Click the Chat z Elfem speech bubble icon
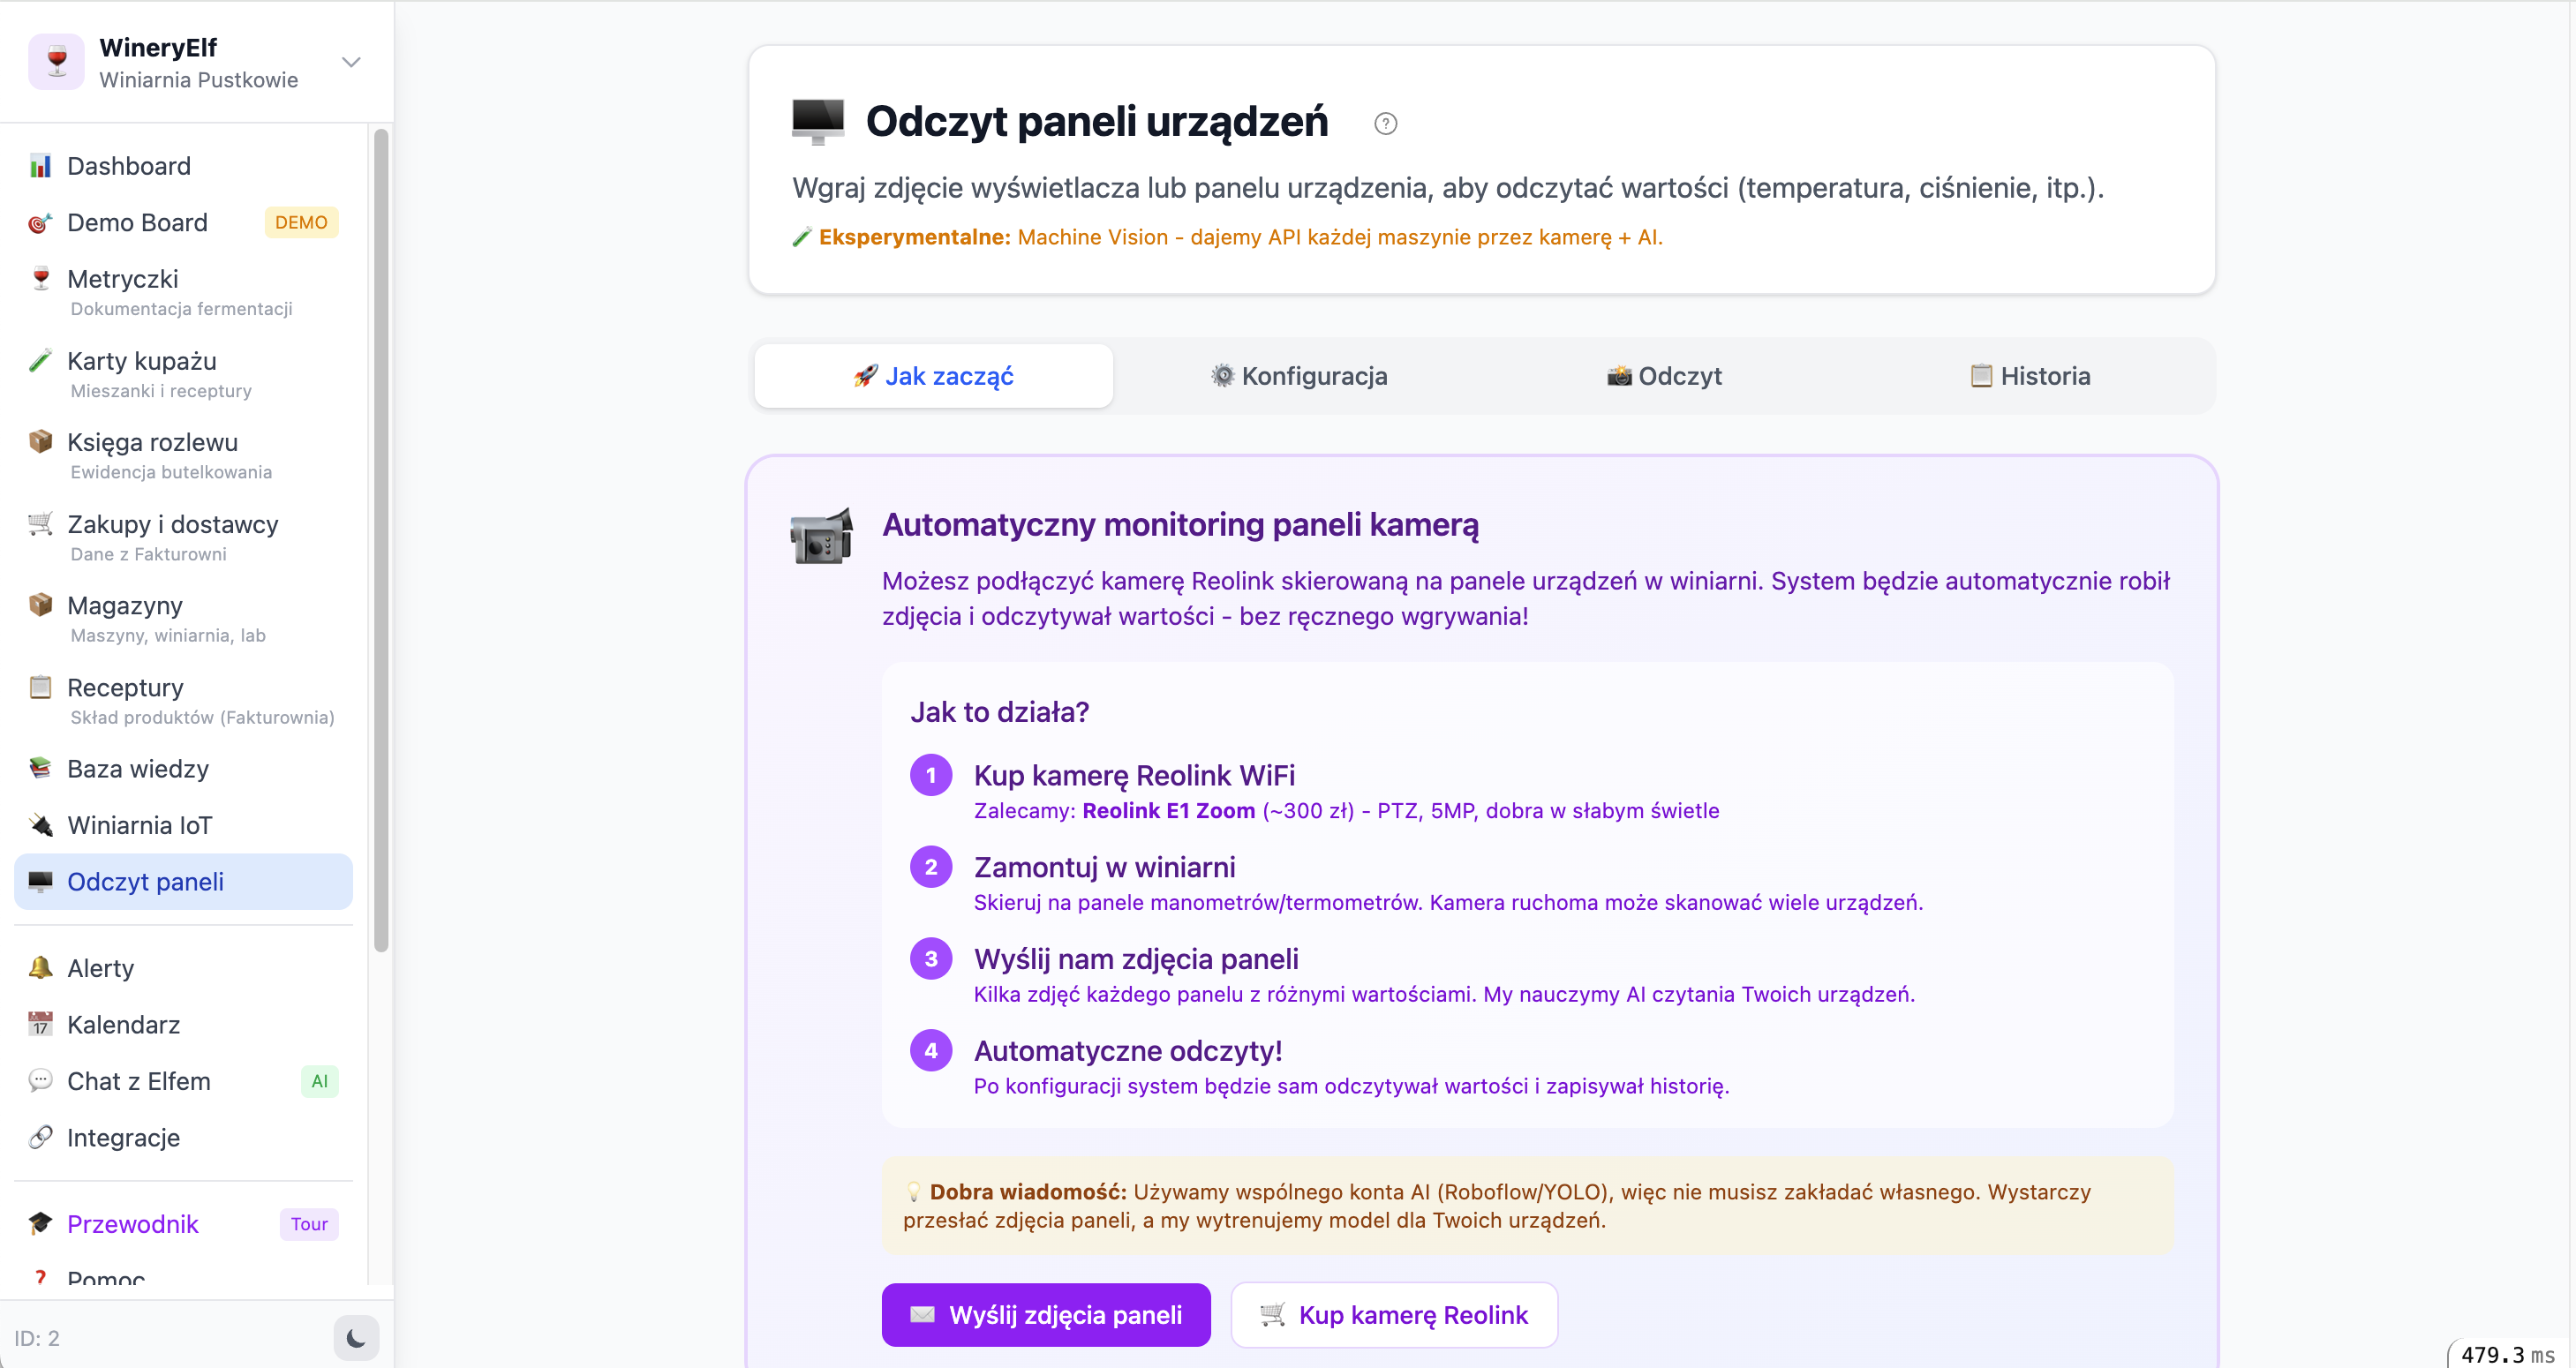 pos(40,1081)
